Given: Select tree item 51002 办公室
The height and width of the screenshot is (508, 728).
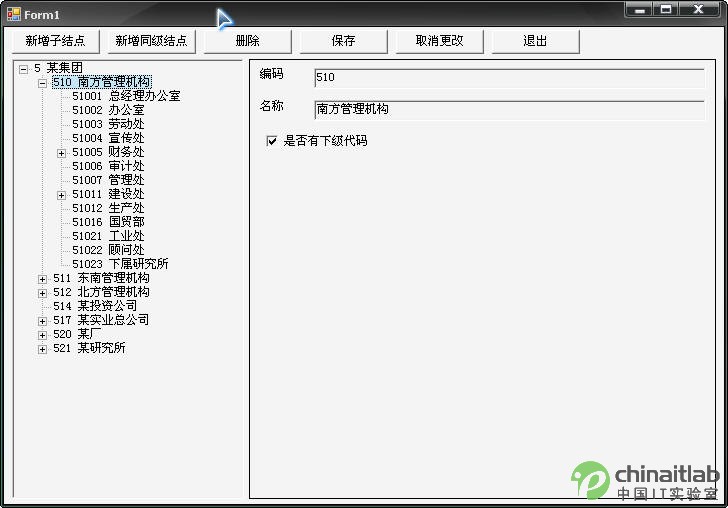Looking at the screenshot, I should [x=108, y=110].
